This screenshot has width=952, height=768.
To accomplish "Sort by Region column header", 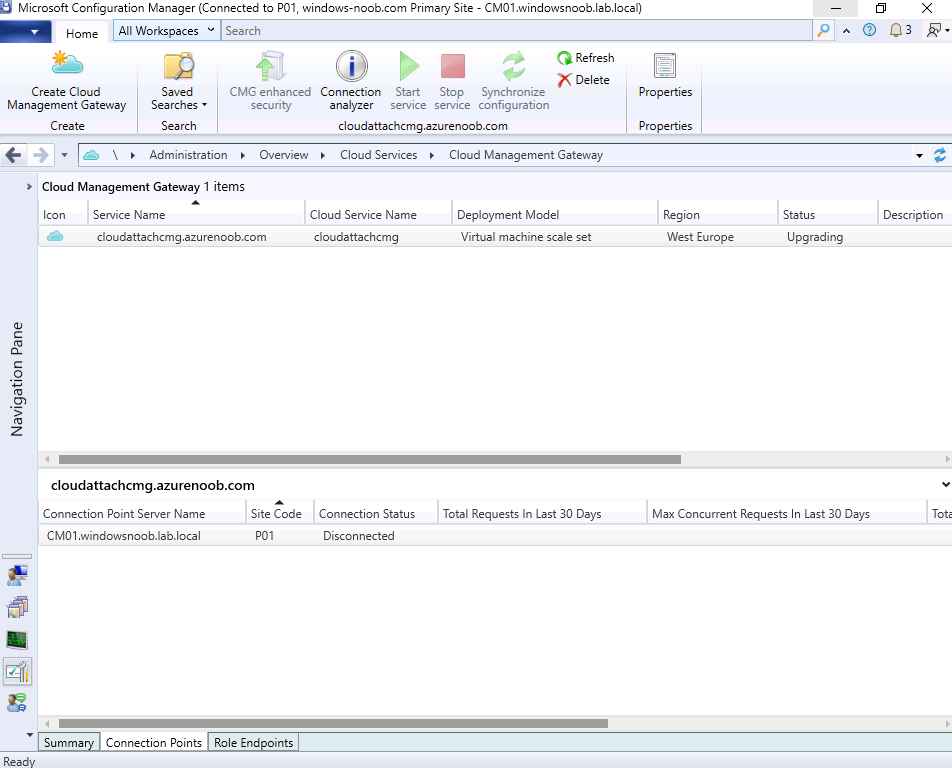I will (x=718, y=214).
